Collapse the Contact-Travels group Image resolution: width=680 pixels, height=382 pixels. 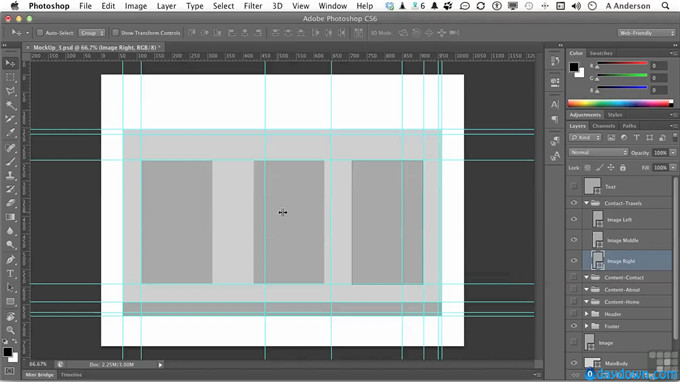tap(586, 203)
